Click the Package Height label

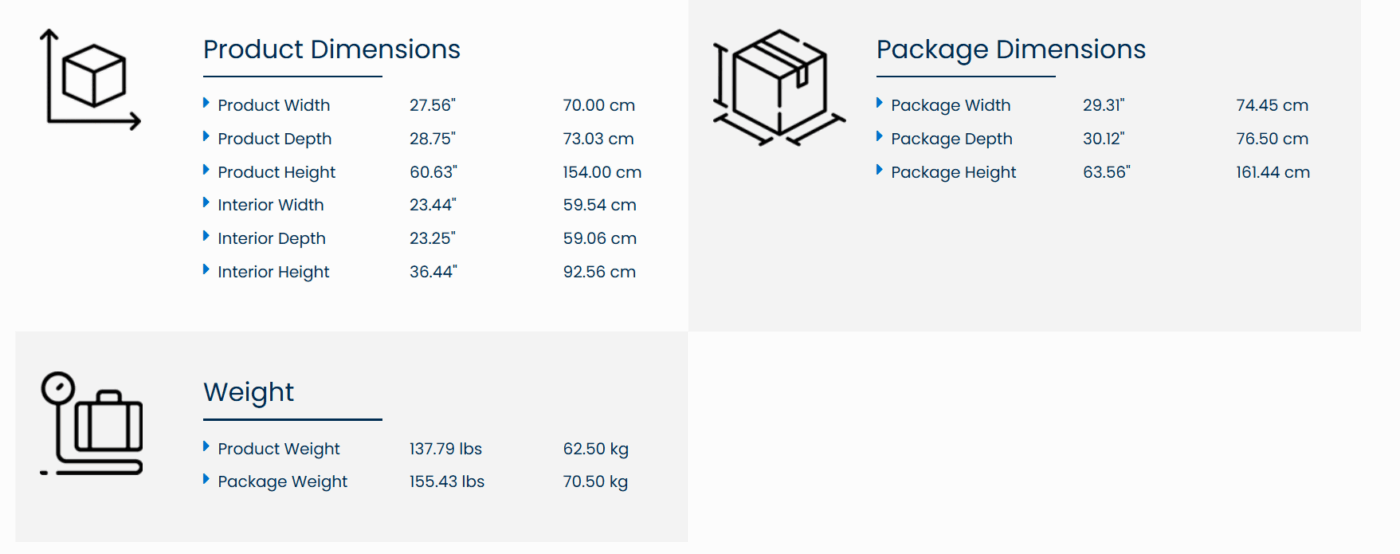[953, 172]
